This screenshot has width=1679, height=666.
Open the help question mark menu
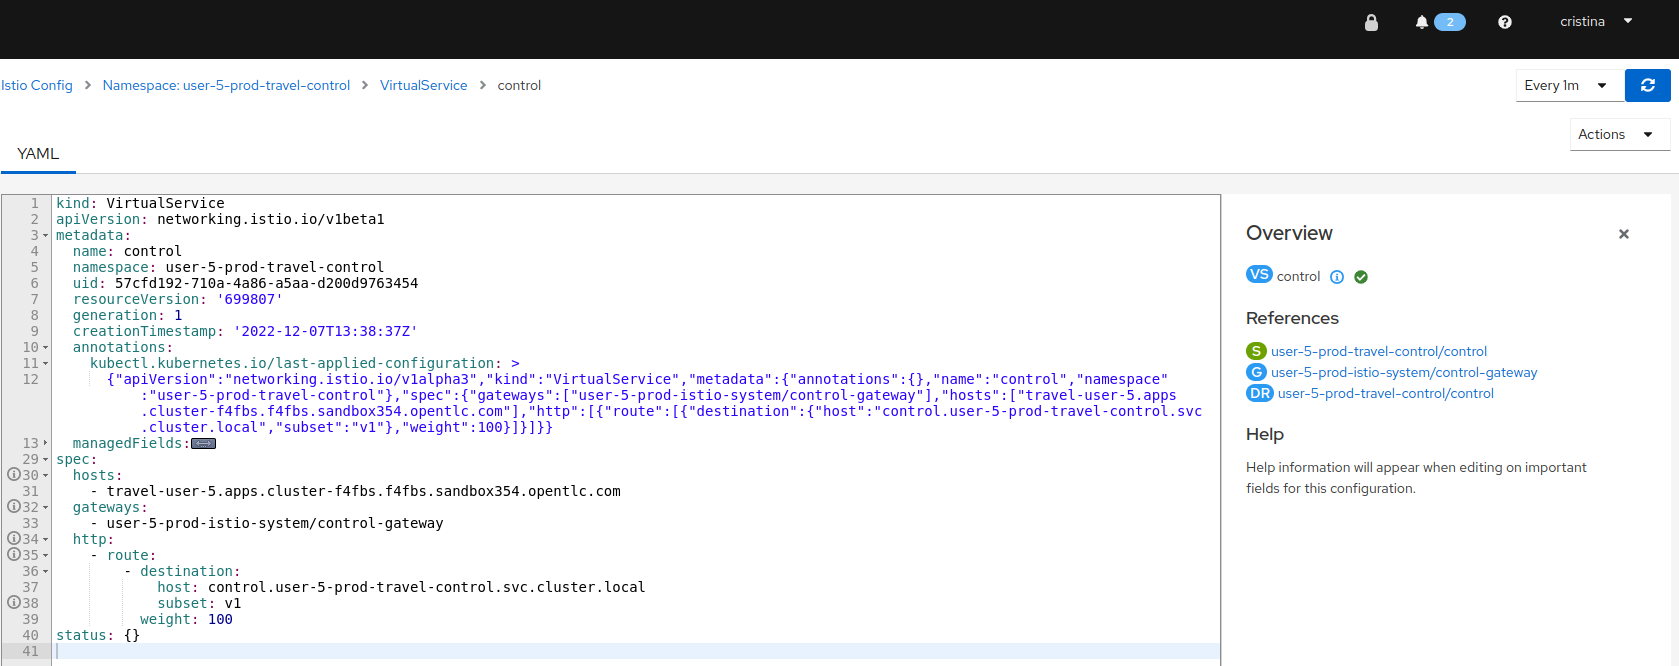(x=1504, y=22)
